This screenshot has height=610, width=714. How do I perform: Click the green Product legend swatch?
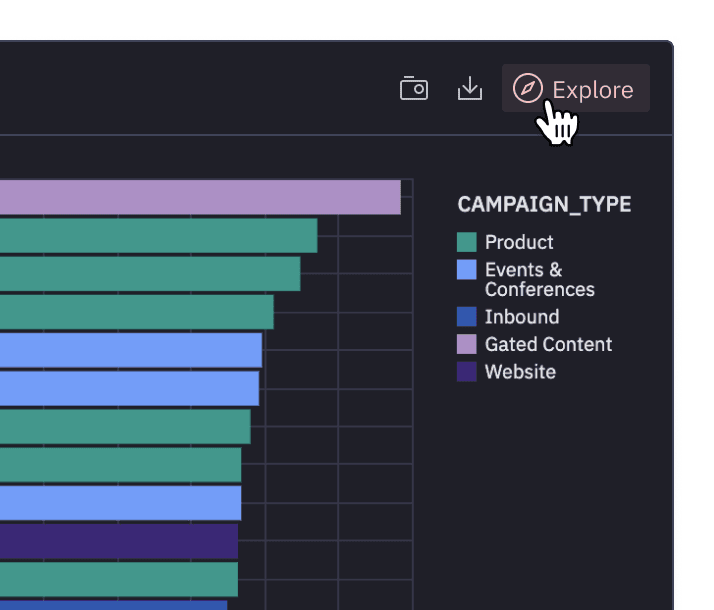[466, 242]
